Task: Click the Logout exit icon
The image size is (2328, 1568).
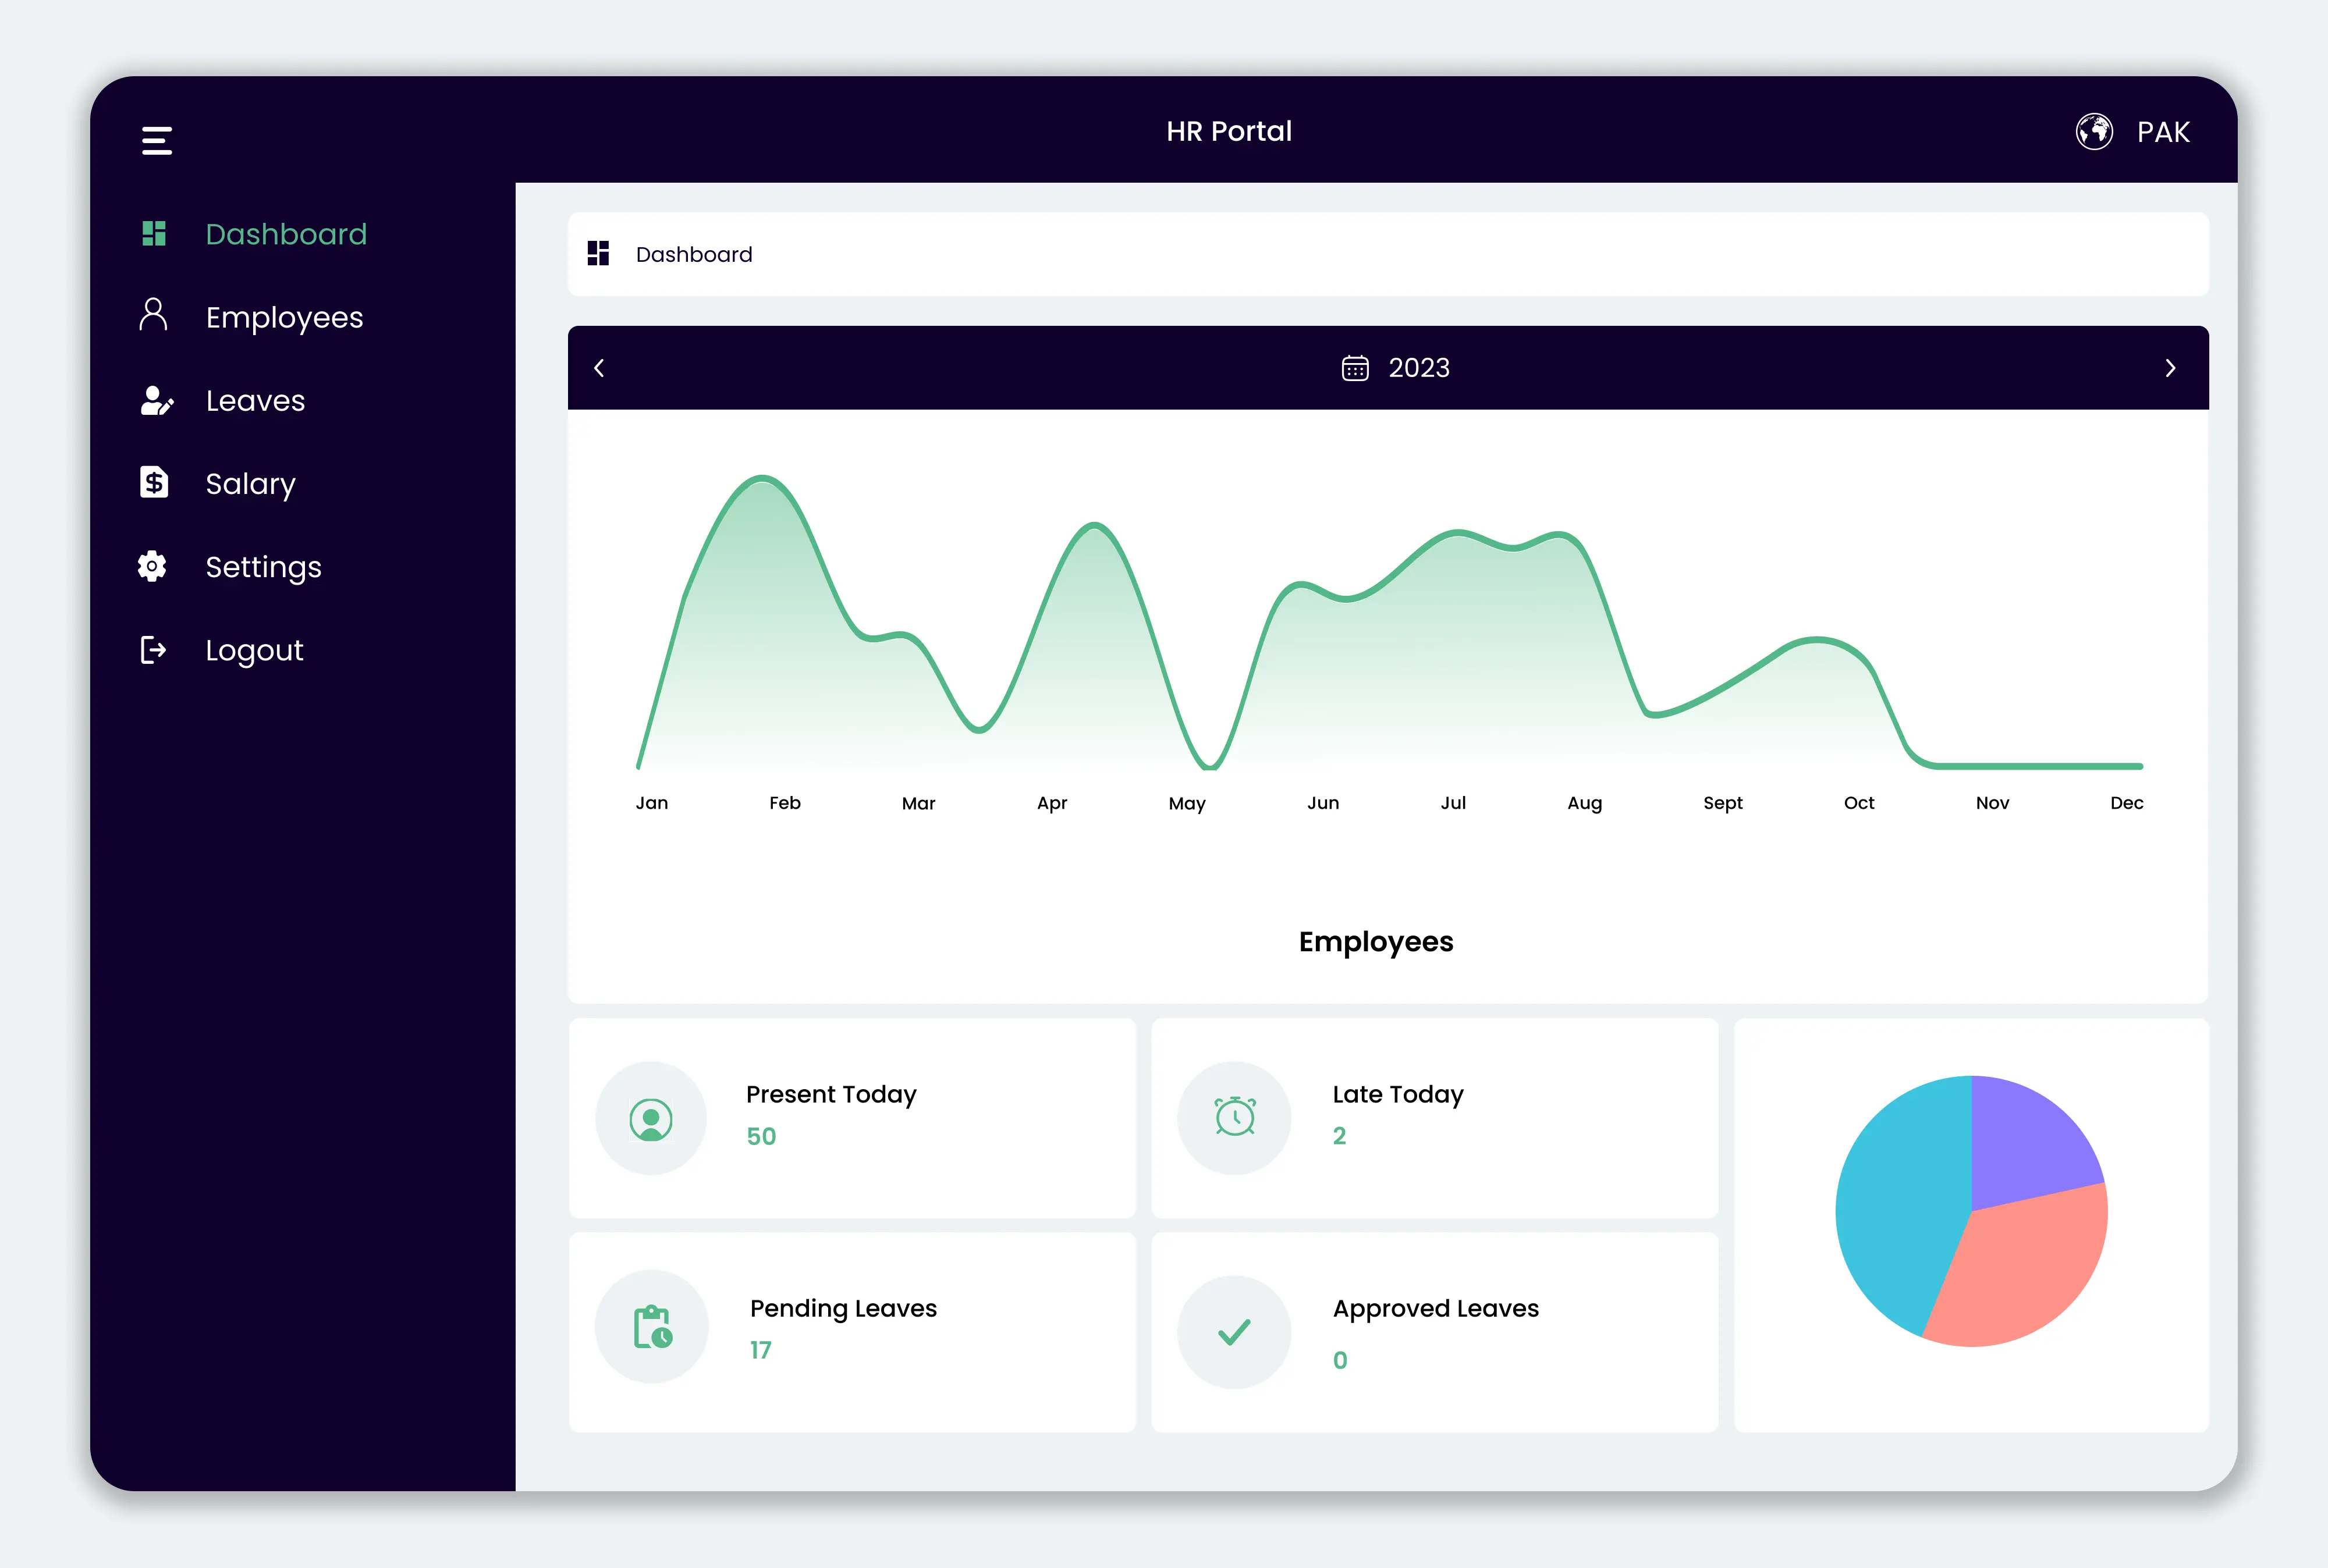Action: click(x=153, y=650)
